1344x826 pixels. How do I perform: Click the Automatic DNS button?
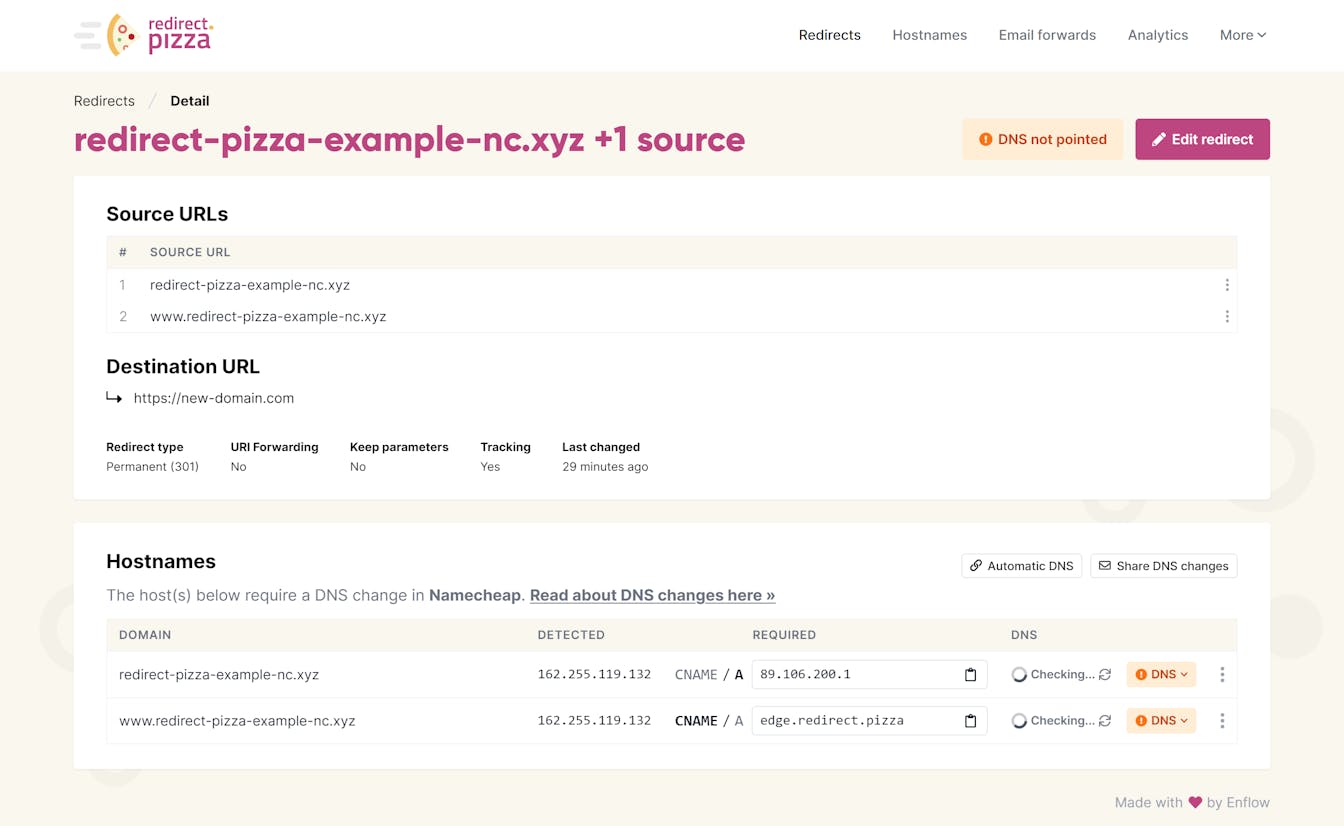1021,566
